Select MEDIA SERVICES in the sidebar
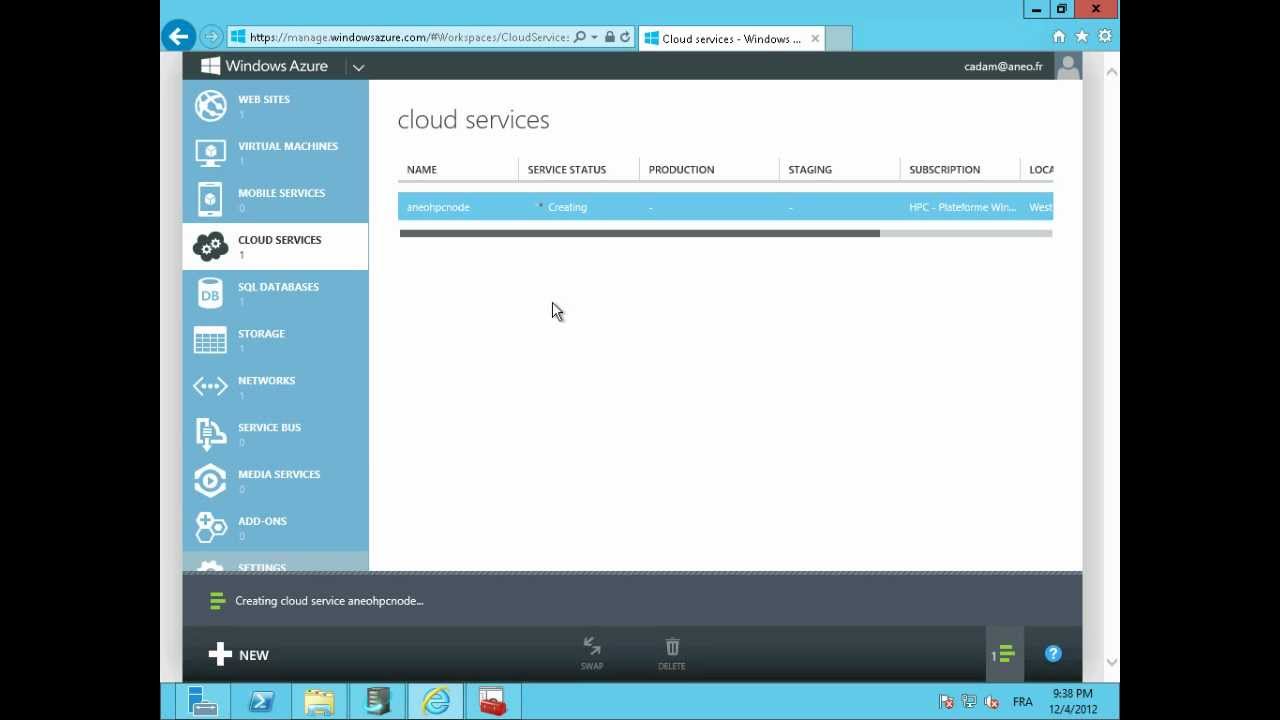 pyautogui.click(x=279, y=474)
